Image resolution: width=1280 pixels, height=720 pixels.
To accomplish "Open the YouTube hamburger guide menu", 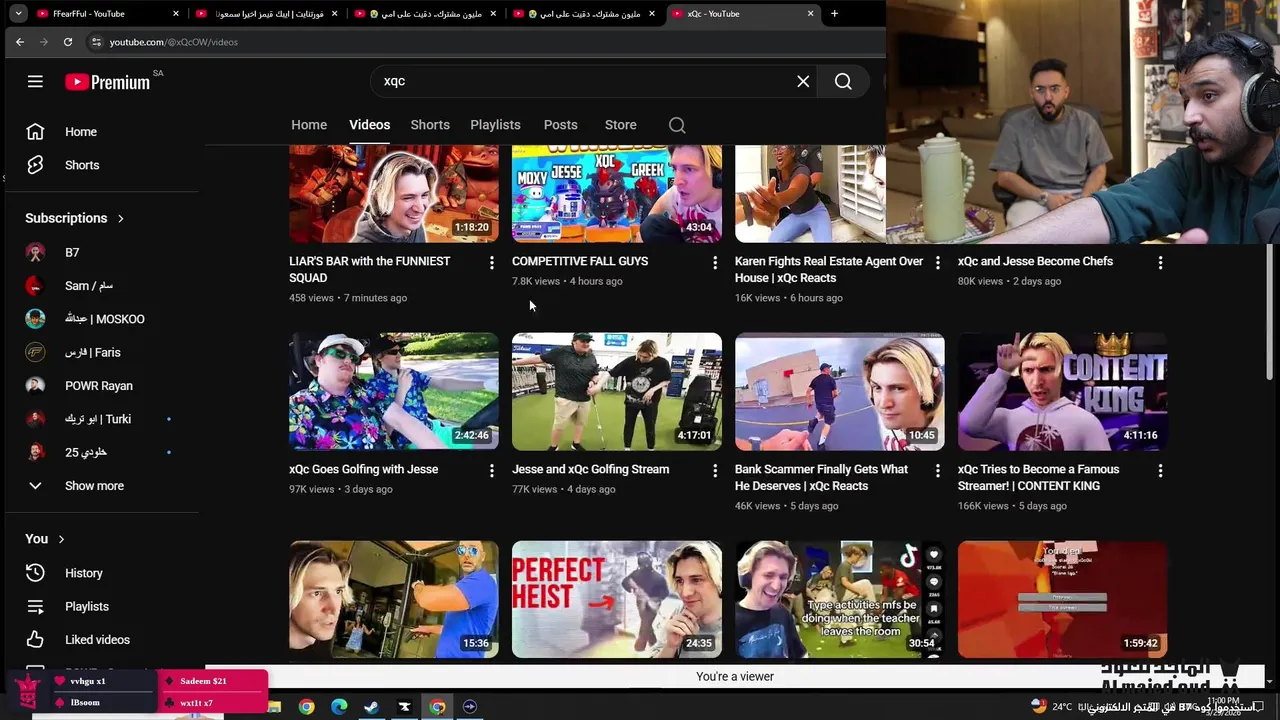I will pyautogui.click(x=35, y=82).
